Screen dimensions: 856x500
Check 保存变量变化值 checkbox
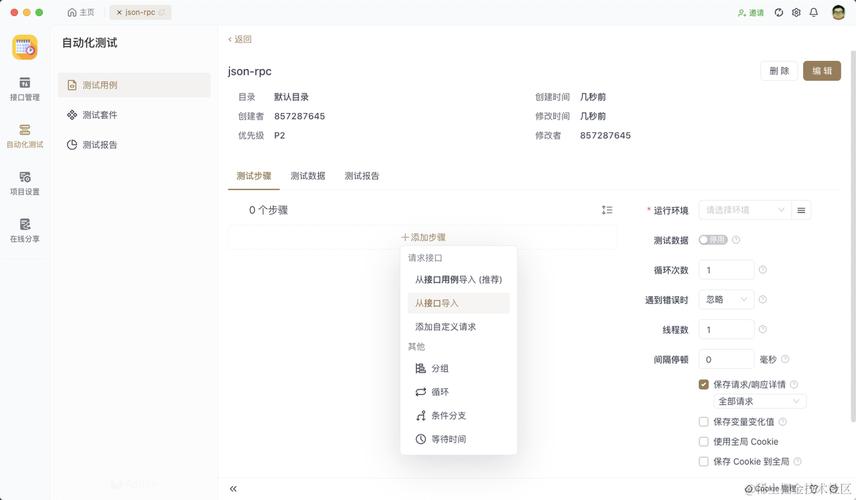pyautogui.click(x=704, y=421)
